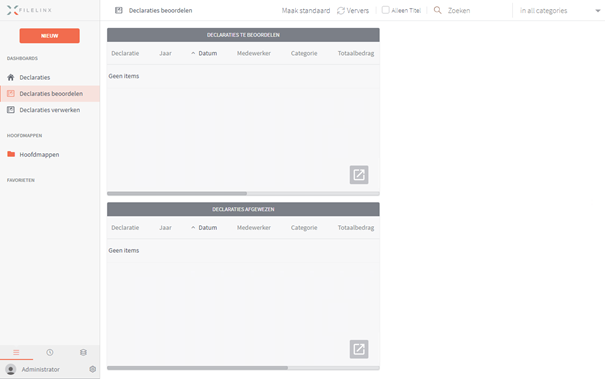
Task: Open the 'In all categories' dropdown
Action: (x=560, y=10)
